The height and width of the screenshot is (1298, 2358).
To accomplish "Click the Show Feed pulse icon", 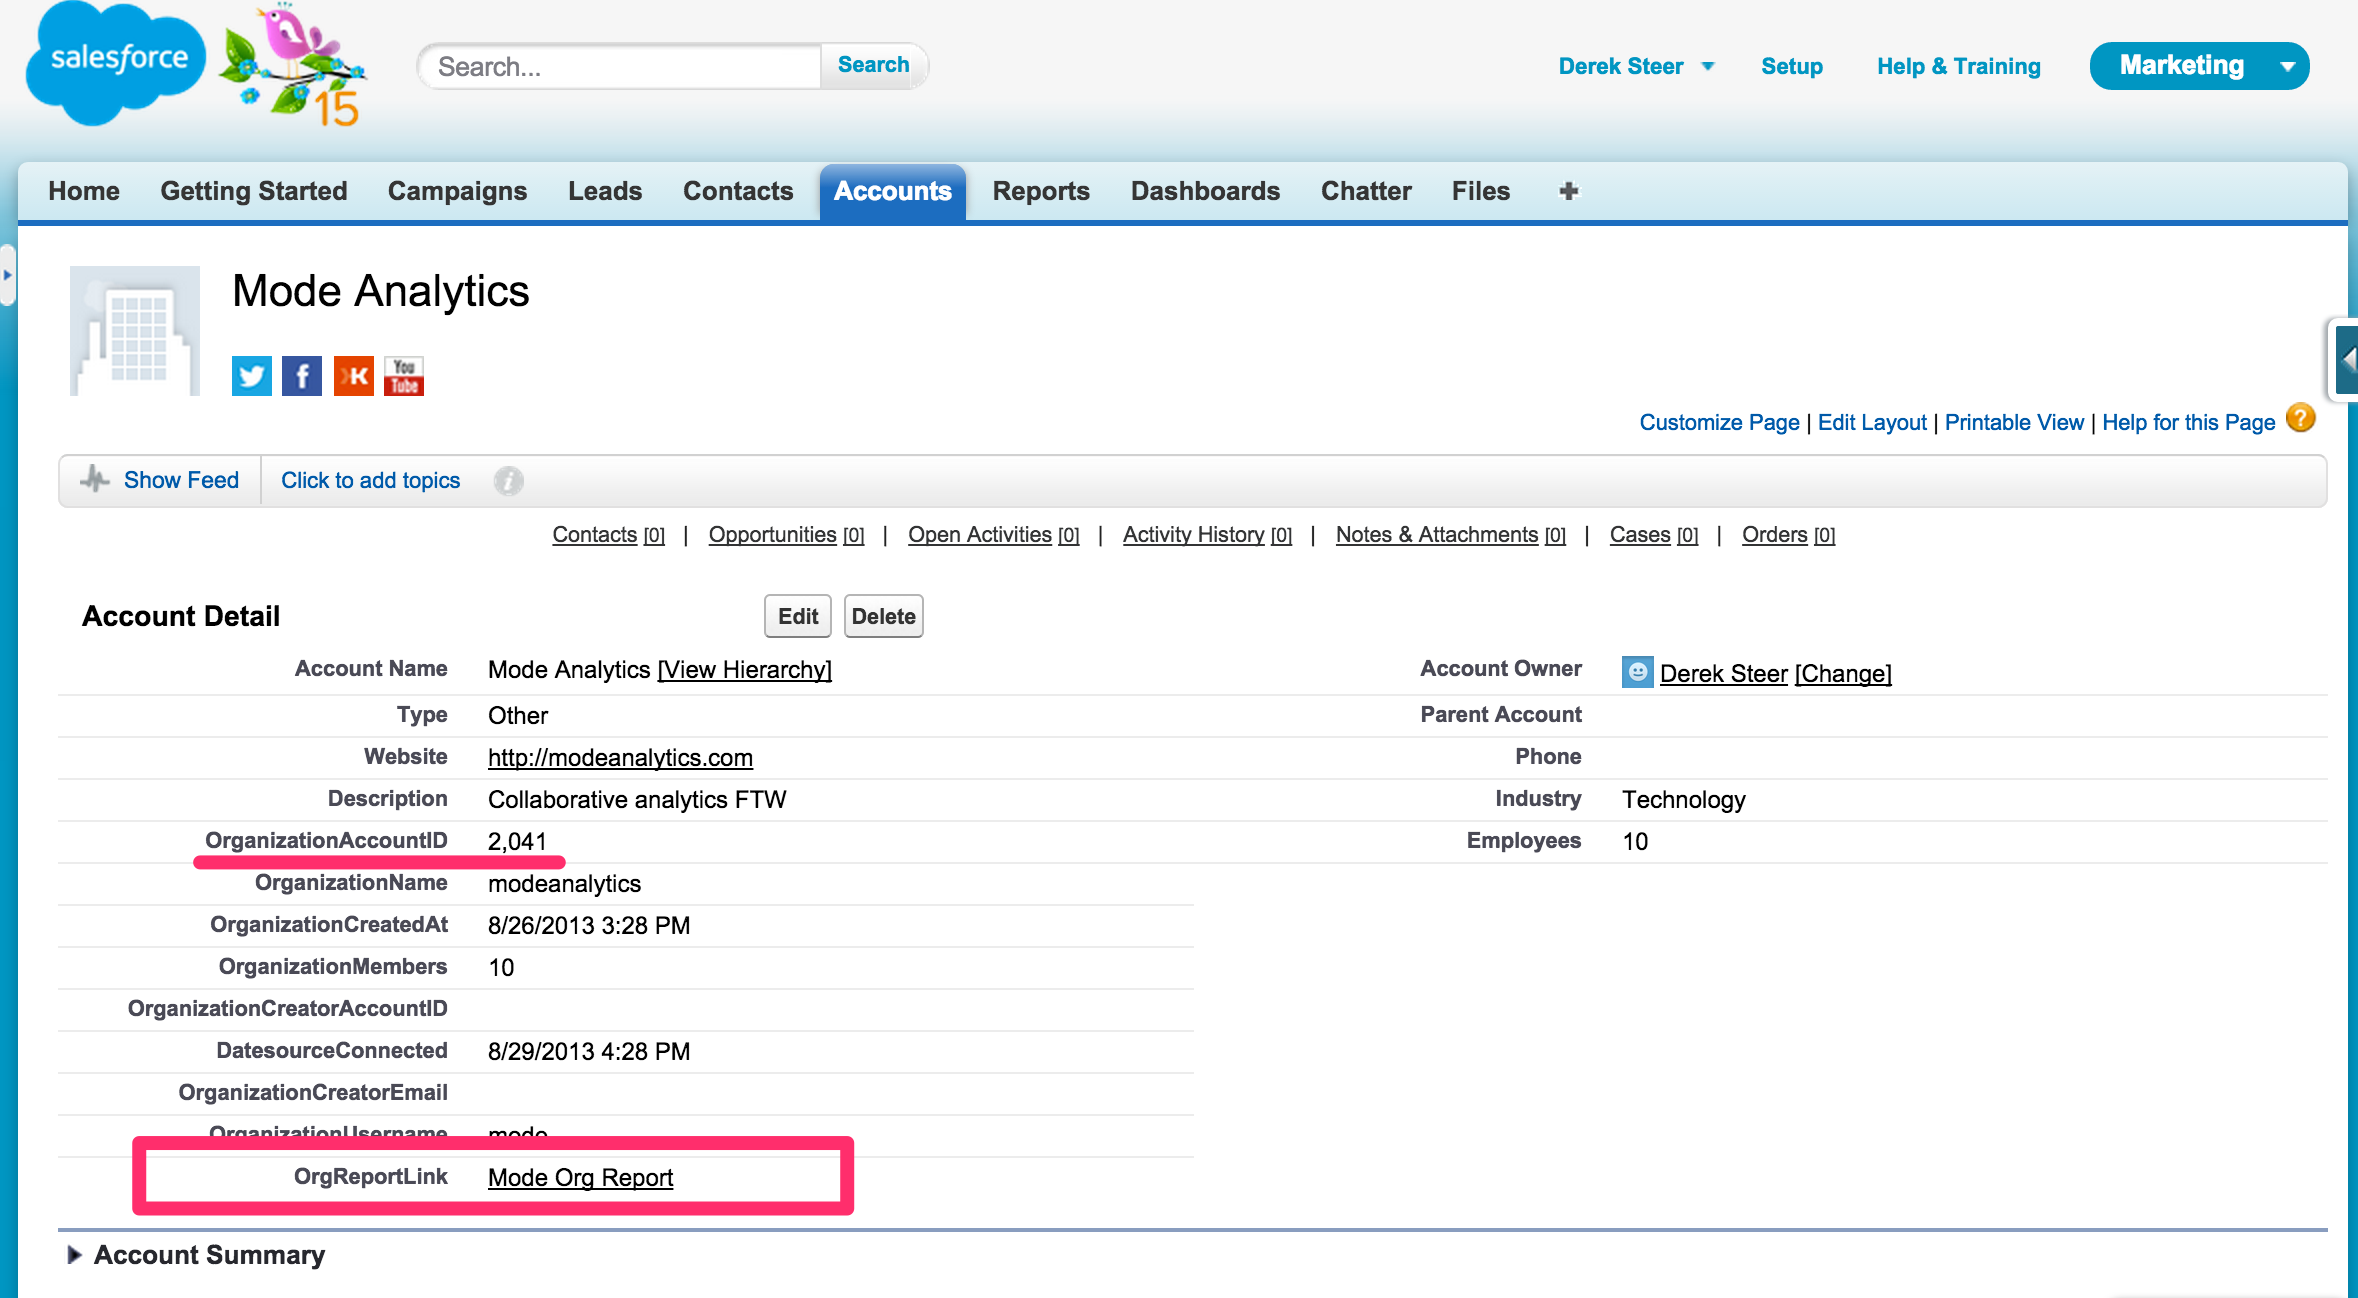I will point(95,479).
